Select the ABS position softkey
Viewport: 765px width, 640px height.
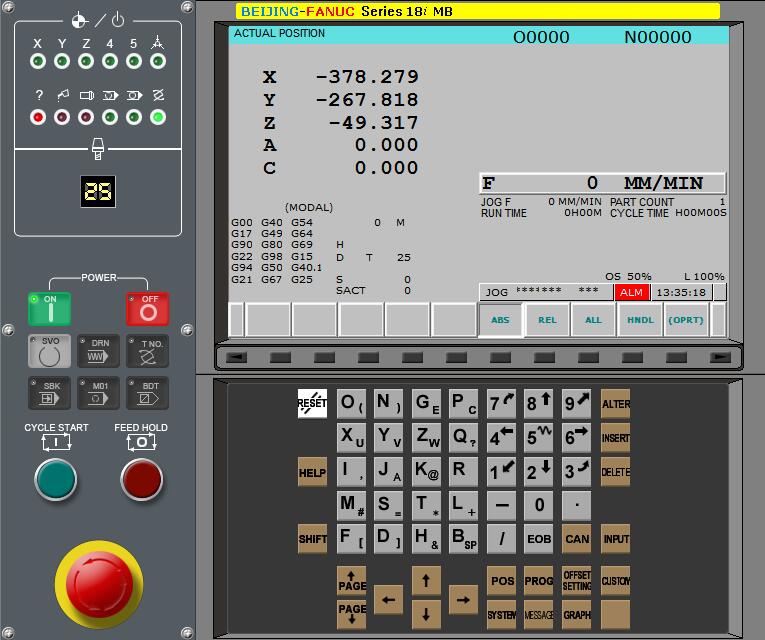click(500, 320)
